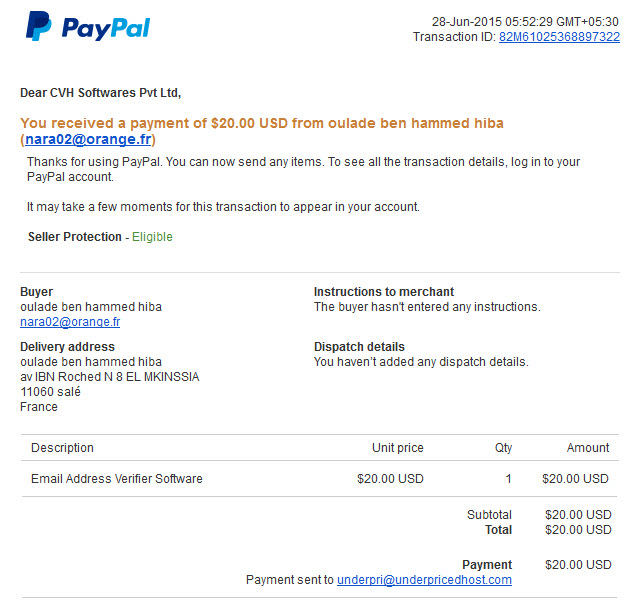Click the bold Total label
This screenshot has height=607, width=632.
[498, 530]
